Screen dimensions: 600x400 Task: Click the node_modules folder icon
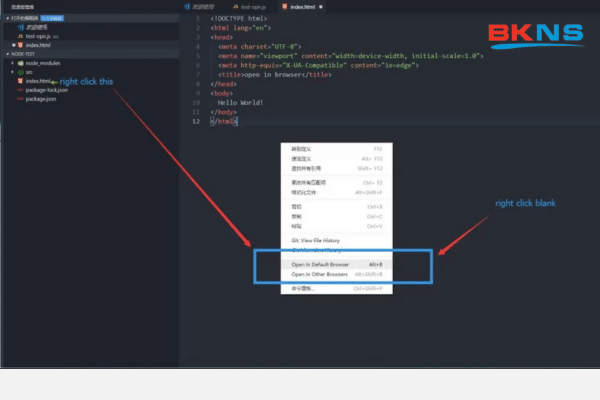21,63
